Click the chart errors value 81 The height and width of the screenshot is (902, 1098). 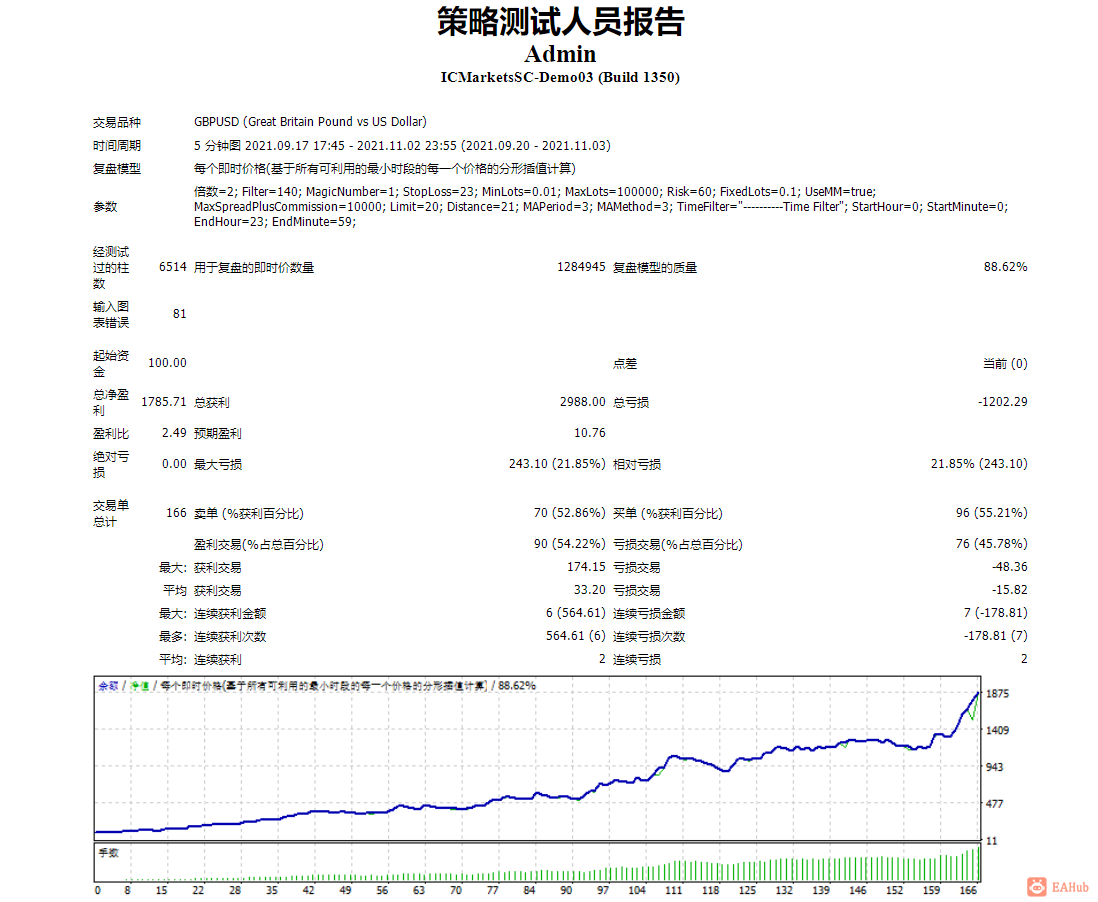pyautogui.click(x=180, y=314)
